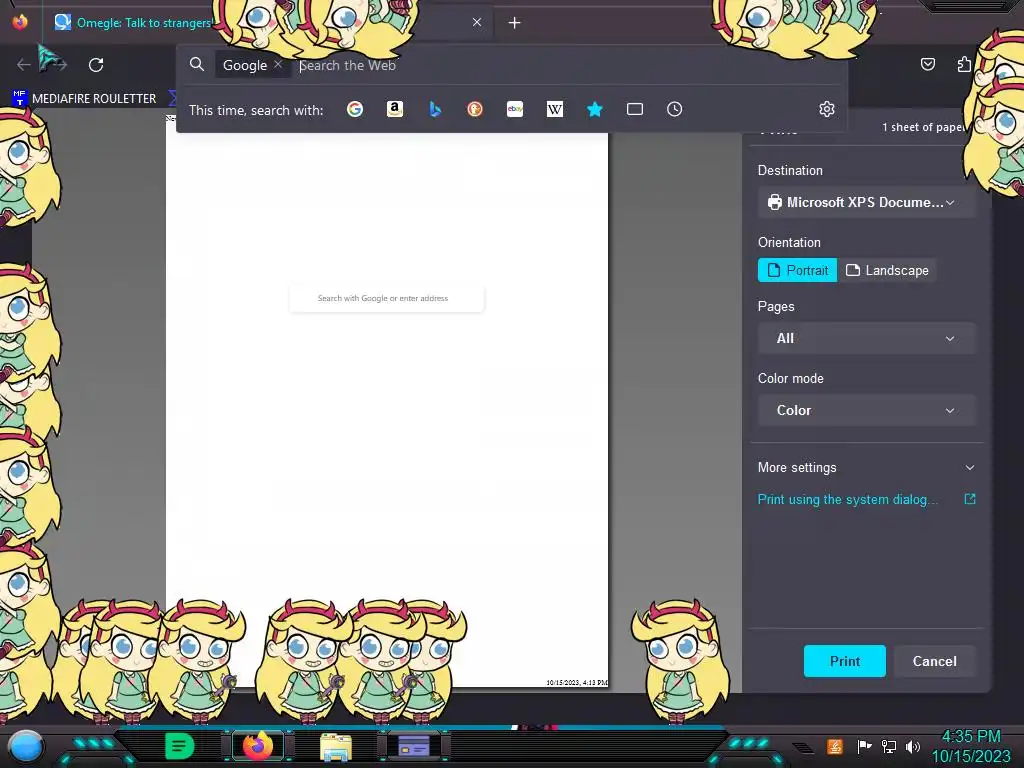
Task: Click the Firefox logo in title bar
Action: (x=20, y=21)
